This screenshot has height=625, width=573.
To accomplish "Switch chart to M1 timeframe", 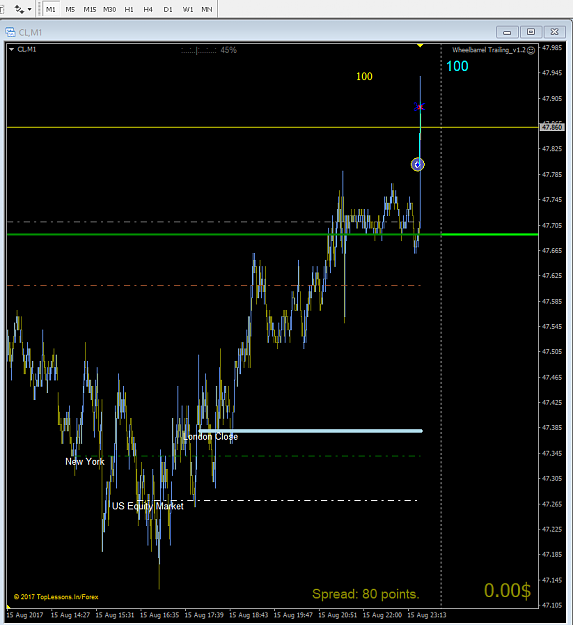I will [x=51, y=9].
